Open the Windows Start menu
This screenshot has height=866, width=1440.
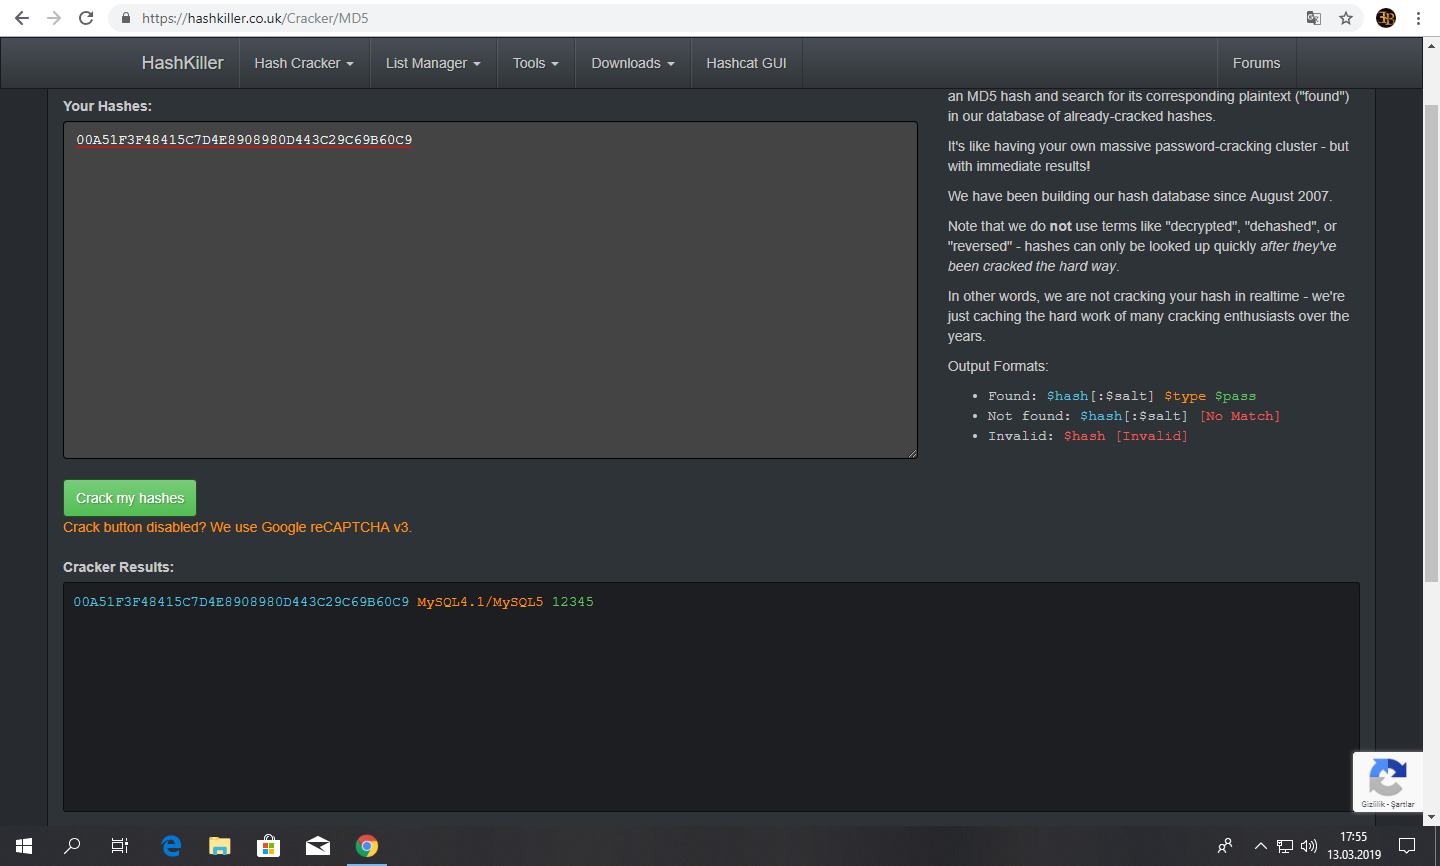(x=24, y=846)
